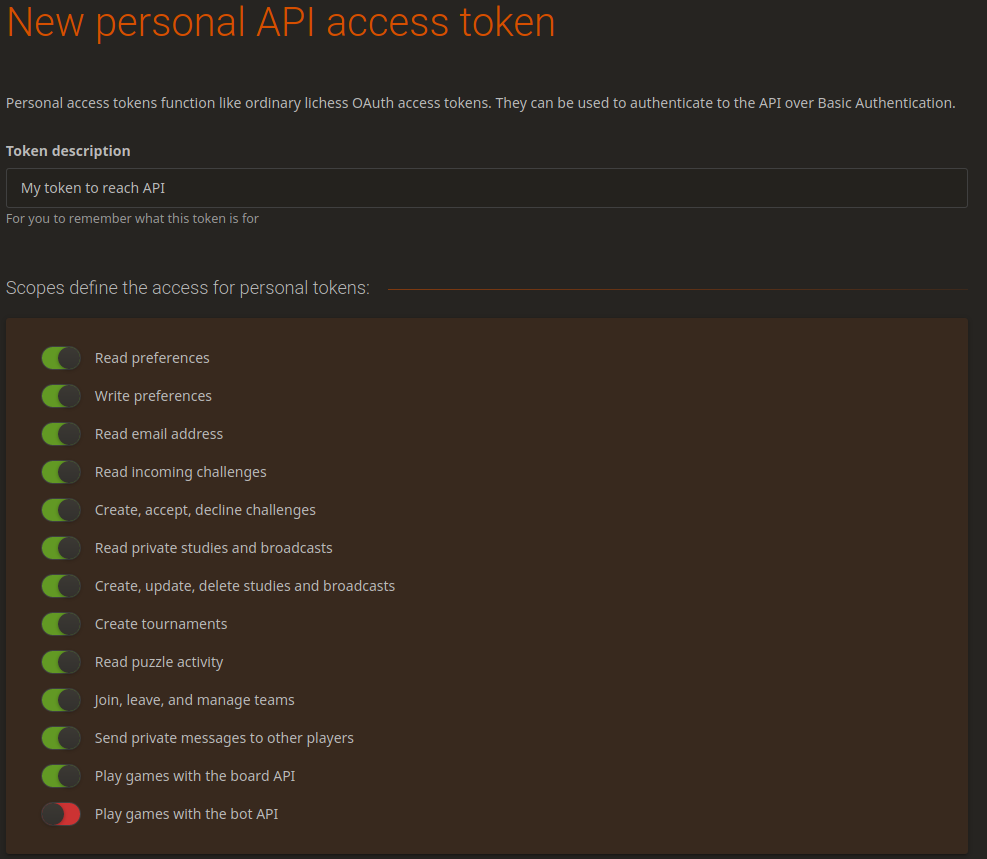Click the "Write preferences" label text
Viewport: 987px width, 859px height.
click(x=153, y=396)
